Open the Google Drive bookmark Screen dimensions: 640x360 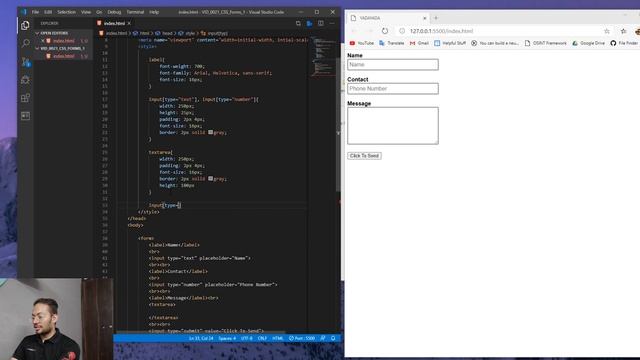pos(588,43)
